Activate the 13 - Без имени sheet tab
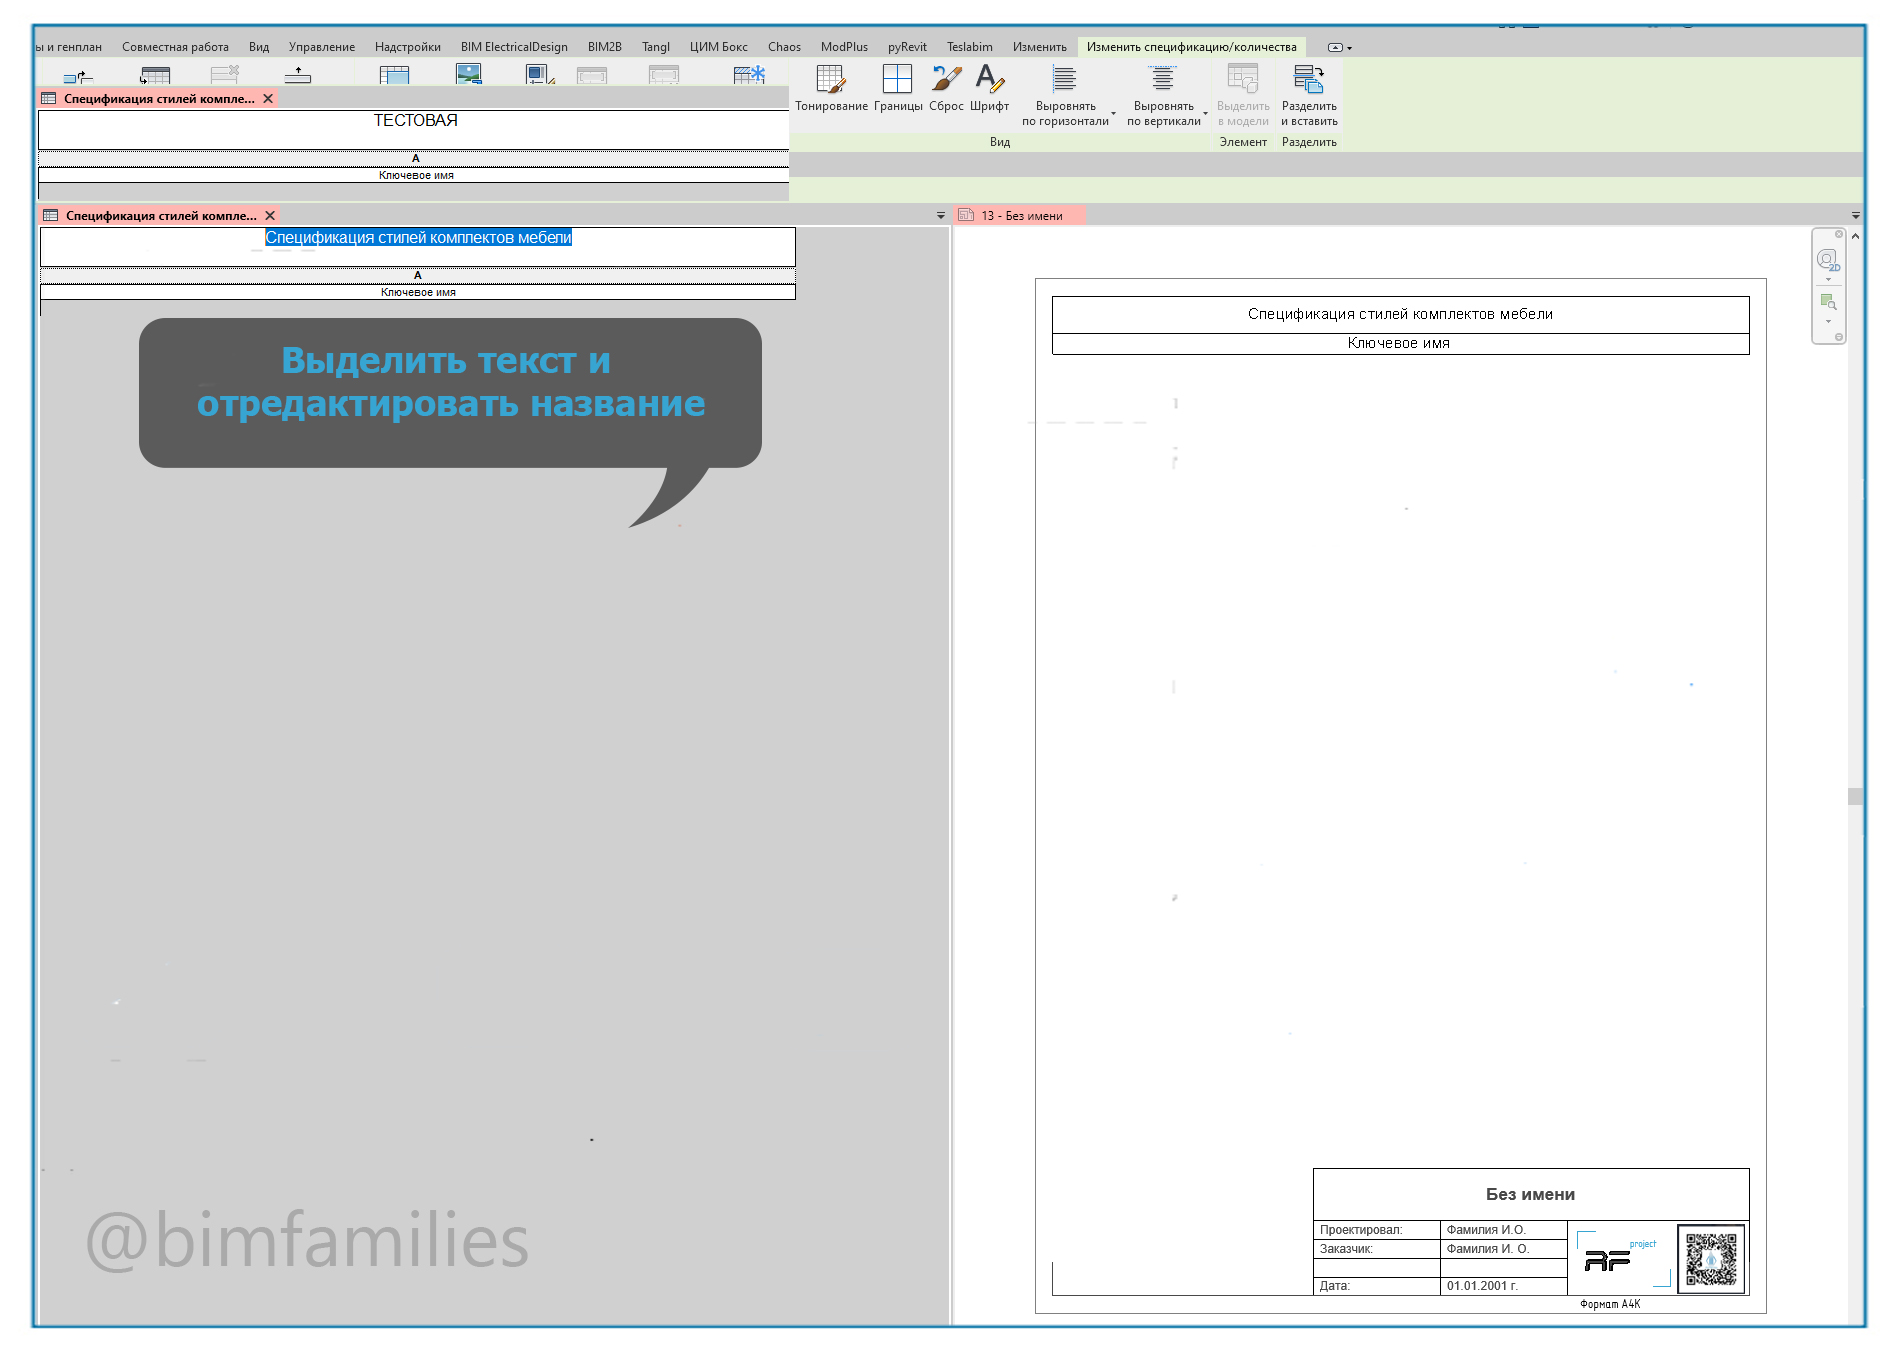 point(1021,216)
